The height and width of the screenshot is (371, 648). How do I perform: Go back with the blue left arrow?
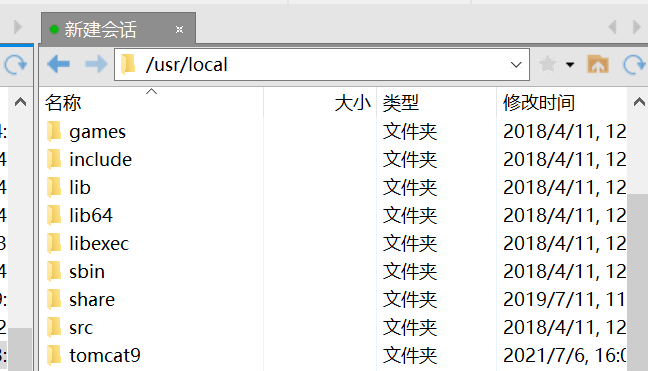[x=58, y=64]
